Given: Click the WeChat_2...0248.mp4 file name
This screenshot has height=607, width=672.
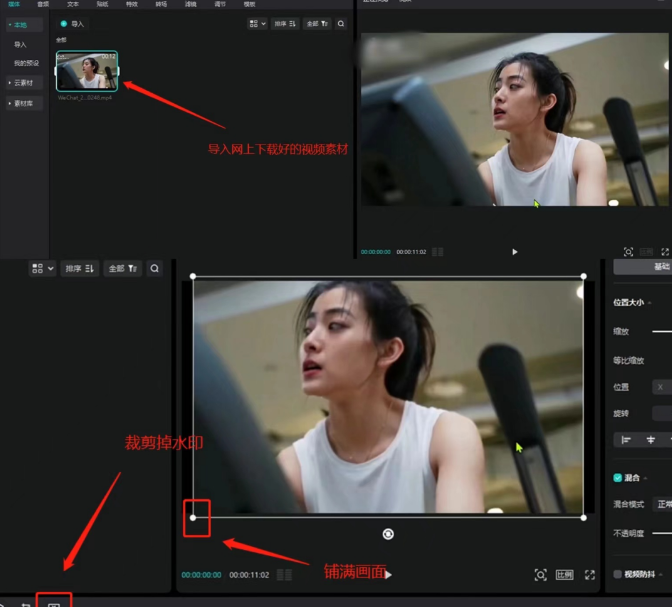Looking at the screenshot, I should 84,98.
